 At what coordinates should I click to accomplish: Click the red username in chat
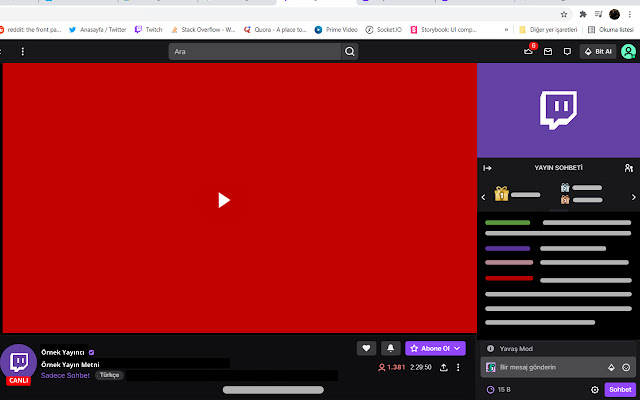pyautogui.click(x=509, y=278)
